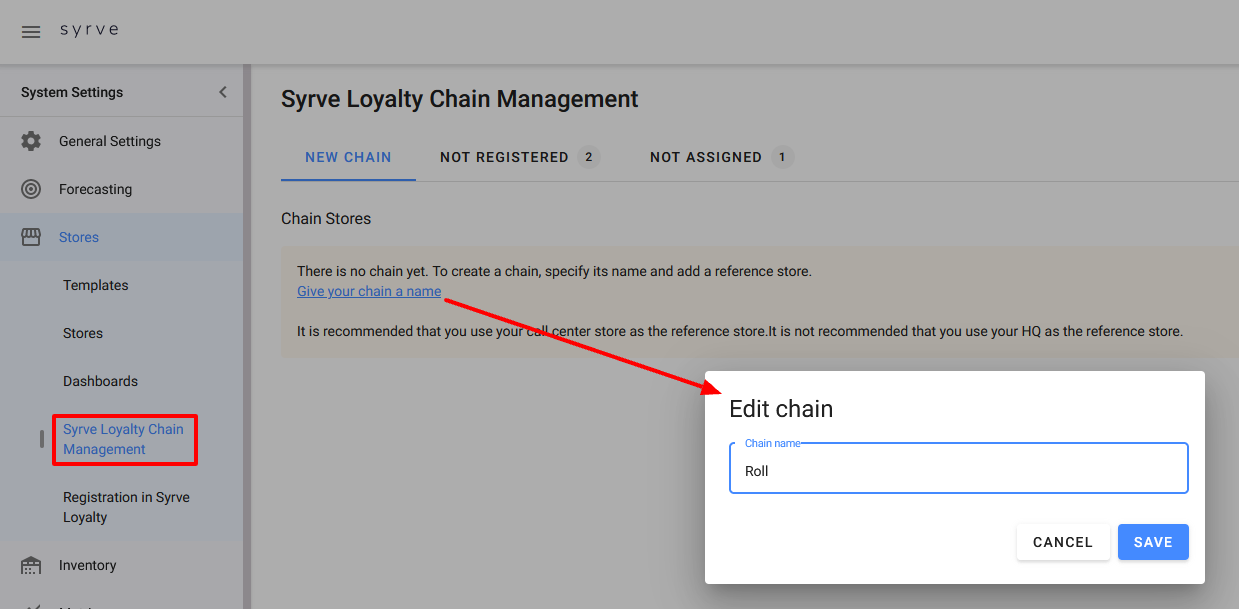Open Dashboards in the sidebar
This screenshot has width=1239, height=609.
pyautogui.click(x=100, y=381)
